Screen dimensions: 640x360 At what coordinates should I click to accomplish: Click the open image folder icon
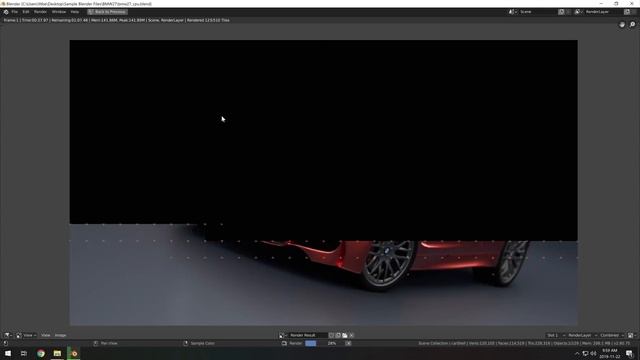pyautogui.click(x=345, y=335)
